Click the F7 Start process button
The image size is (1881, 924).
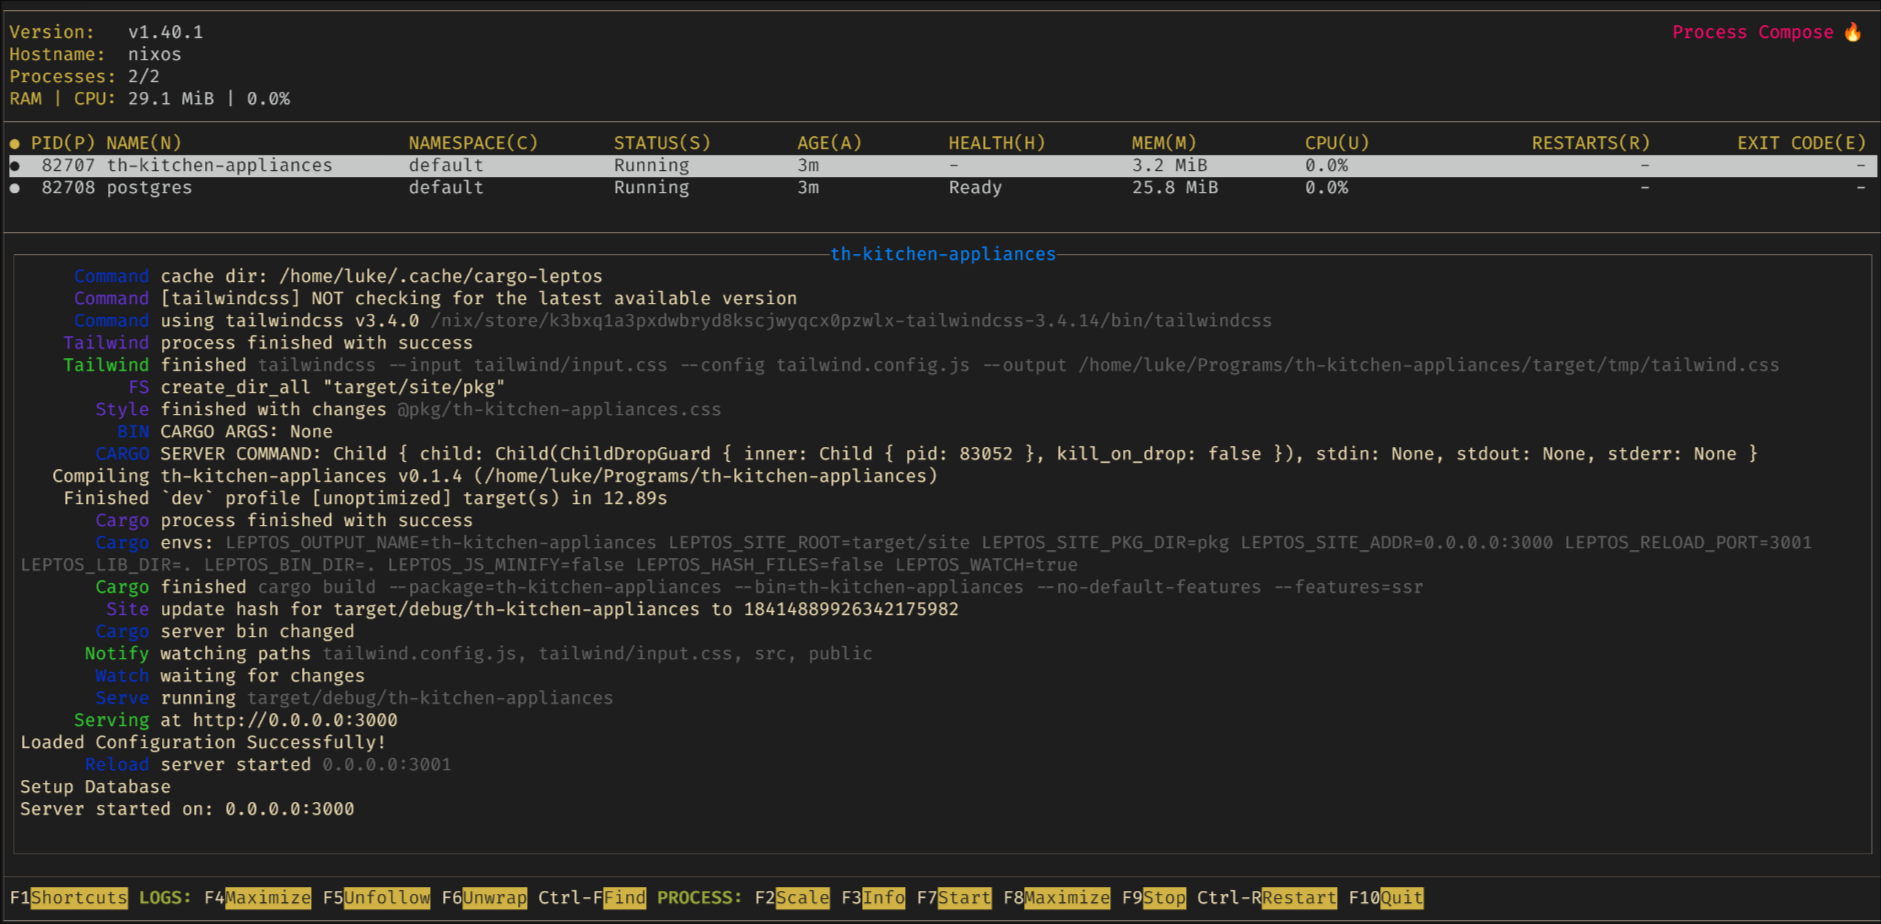[964, 897]
